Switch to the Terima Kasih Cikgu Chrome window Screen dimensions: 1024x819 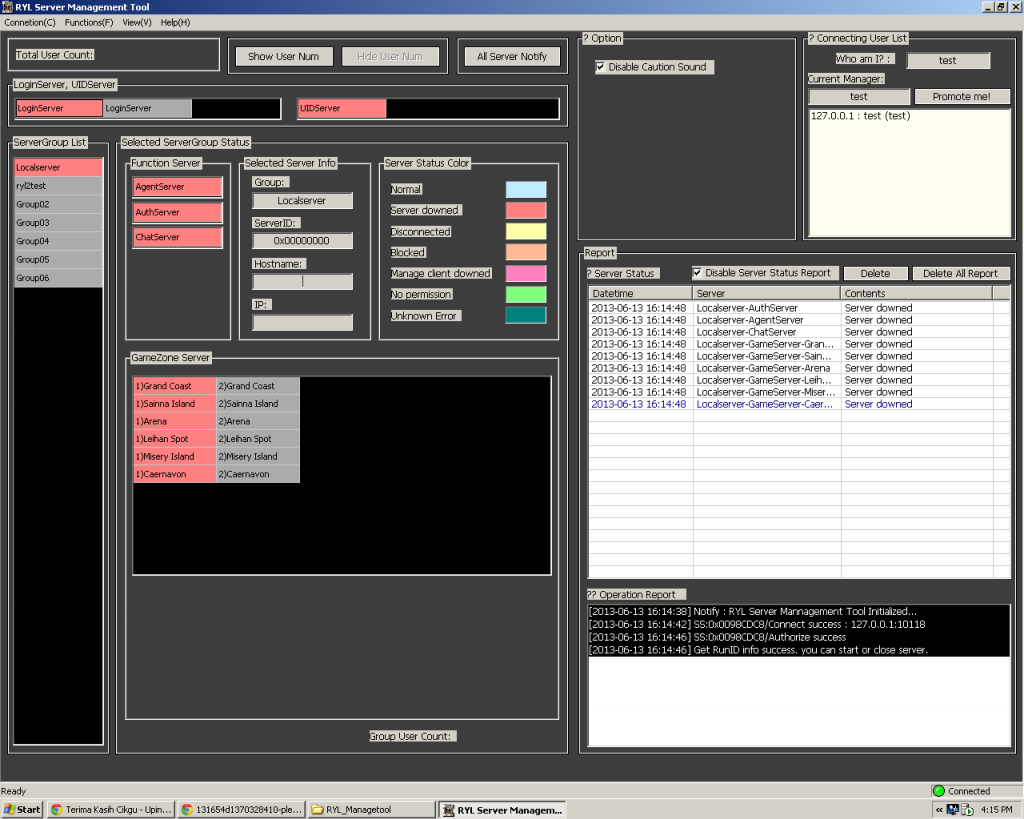pos(110,809)
